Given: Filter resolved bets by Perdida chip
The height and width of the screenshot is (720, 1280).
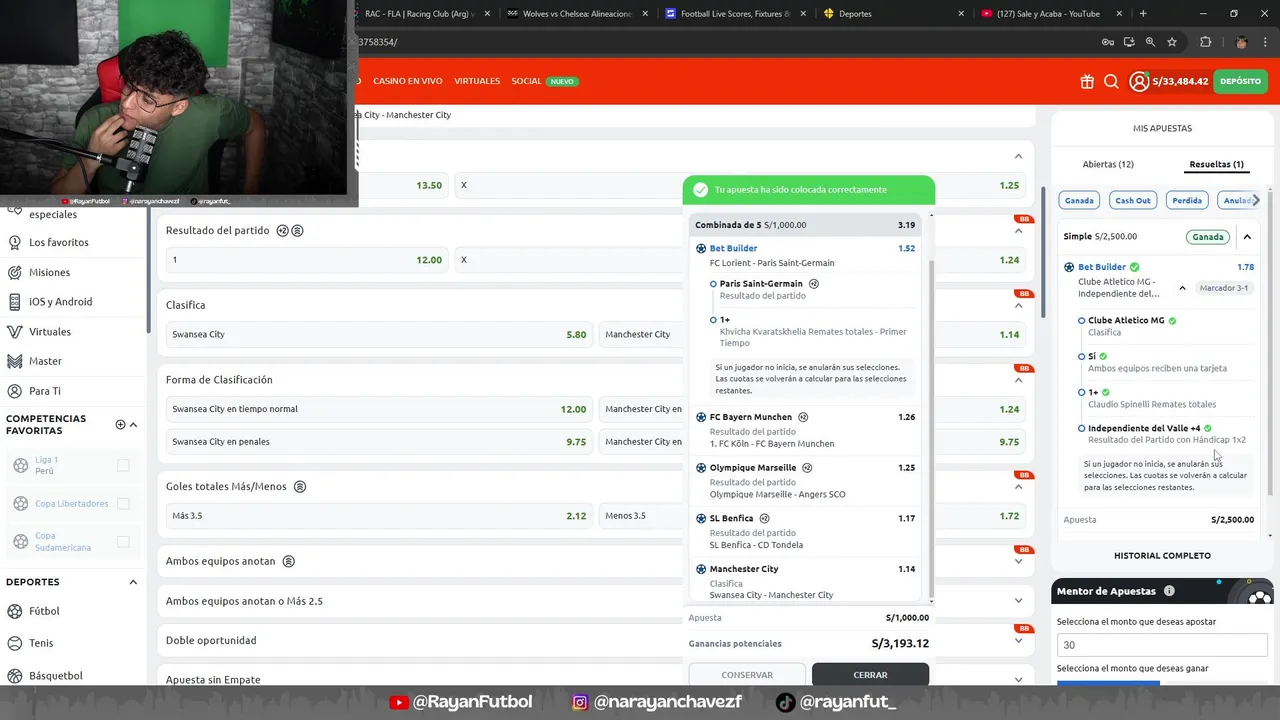Looking at the screenshot, I should (1187, 200).
